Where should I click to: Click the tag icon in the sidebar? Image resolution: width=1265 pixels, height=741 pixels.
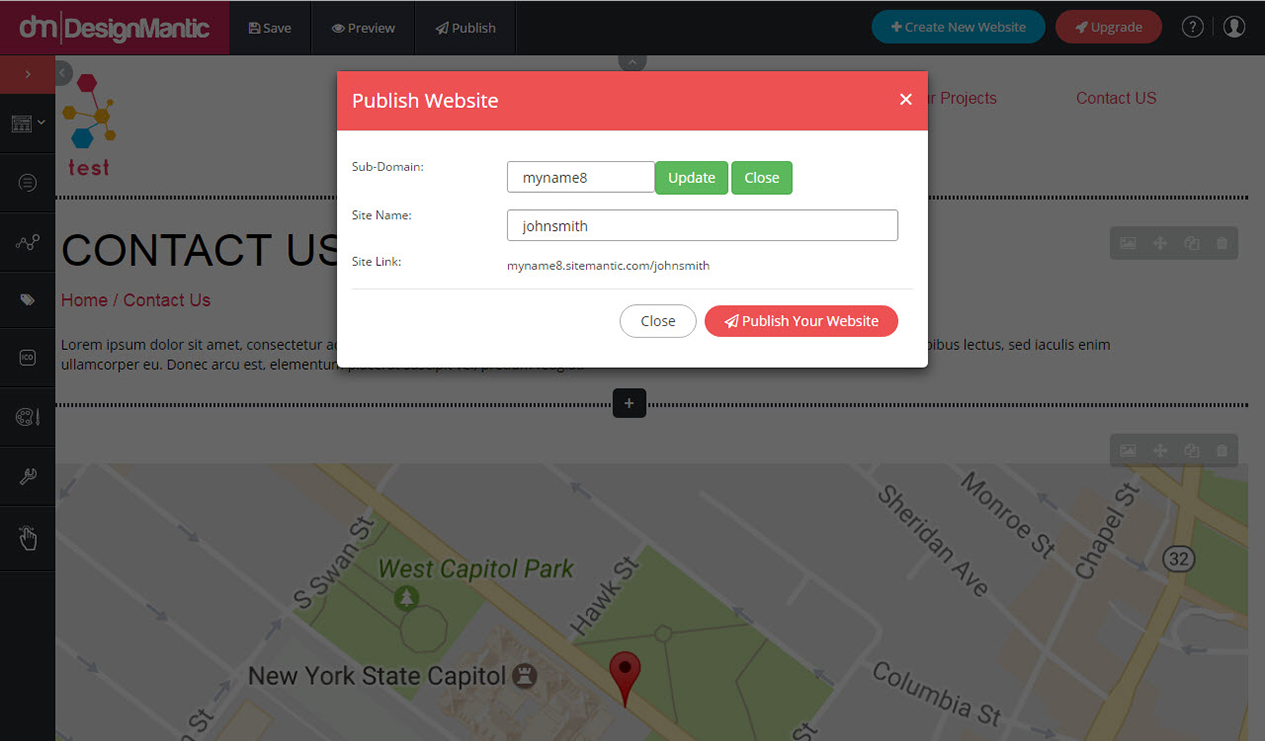pyautogui.click(x=27, y=301)
